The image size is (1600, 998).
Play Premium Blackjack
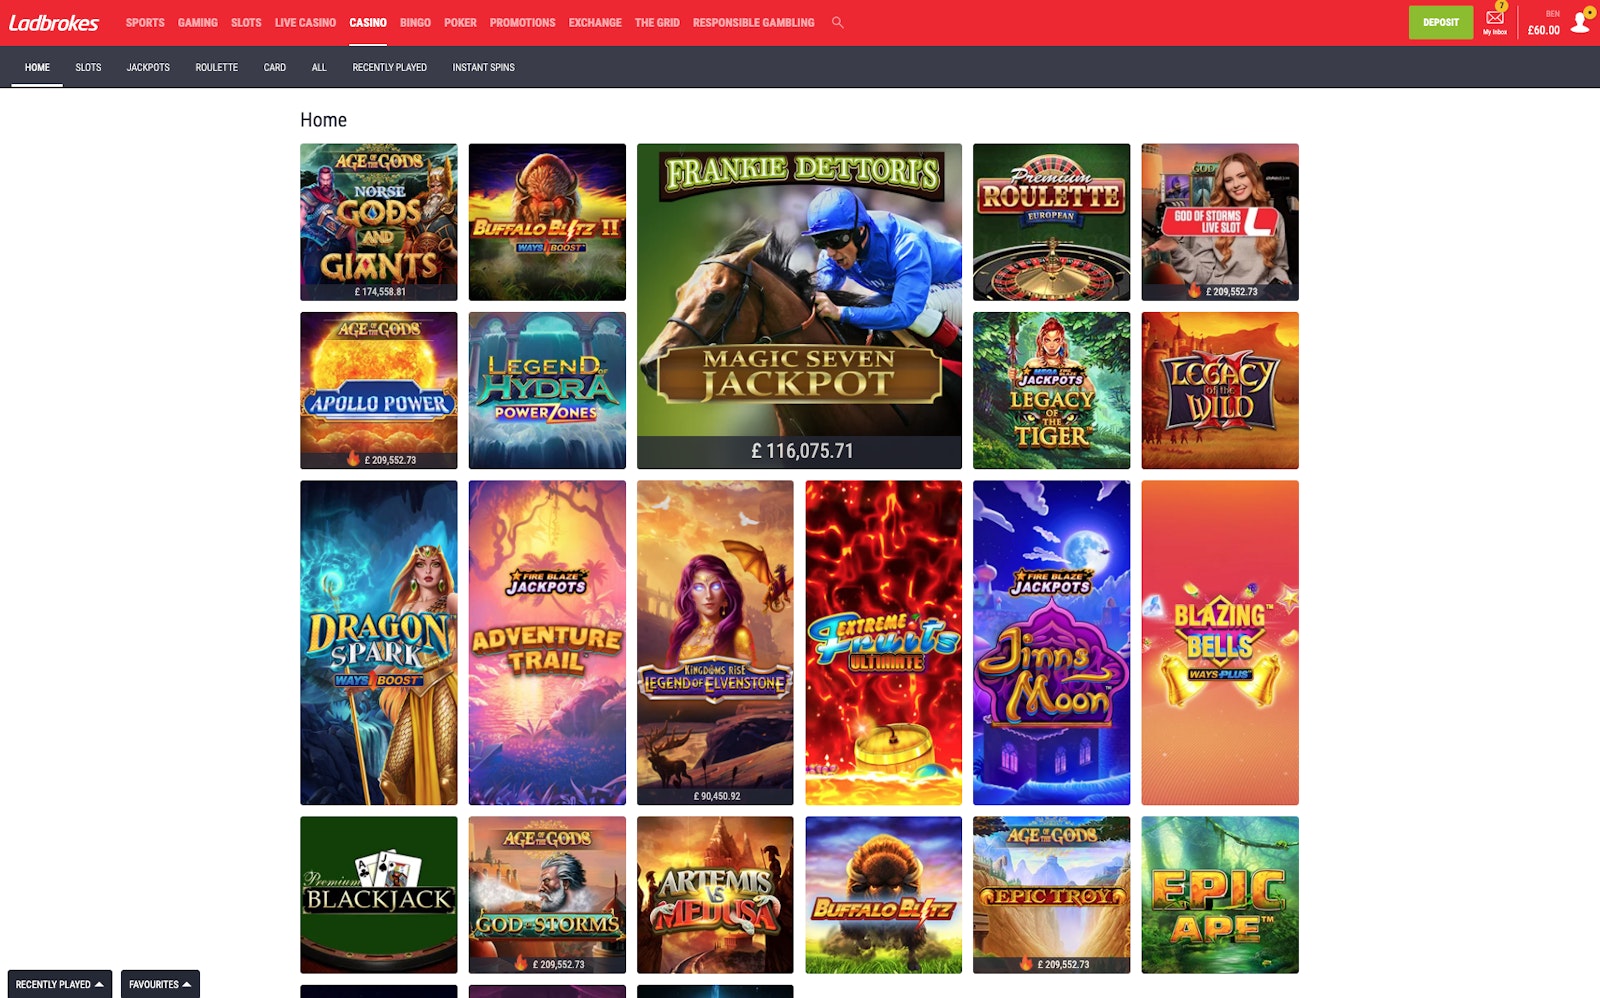pos(378,895)
